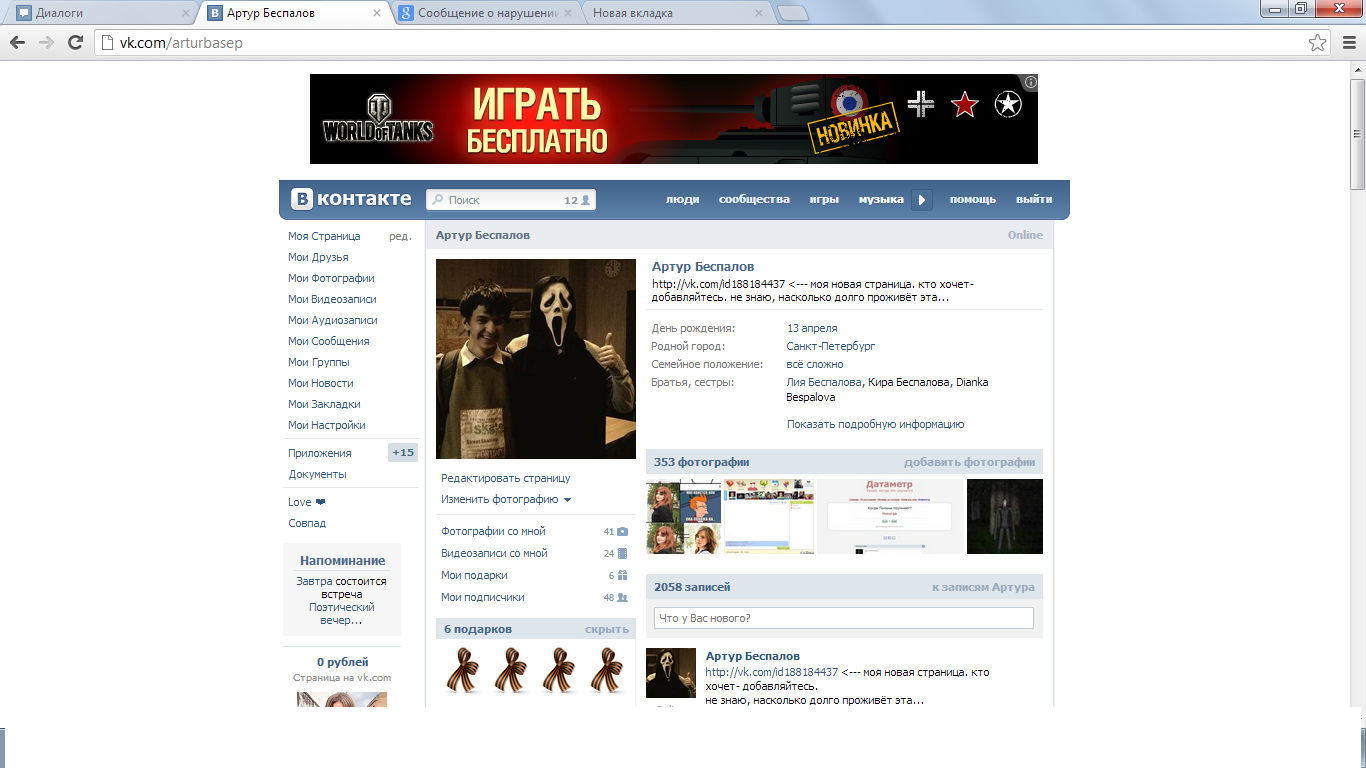Open Поэтический вечер reminder
Image resolution: width=1366 pixels, height=768 pixels.
342,614
